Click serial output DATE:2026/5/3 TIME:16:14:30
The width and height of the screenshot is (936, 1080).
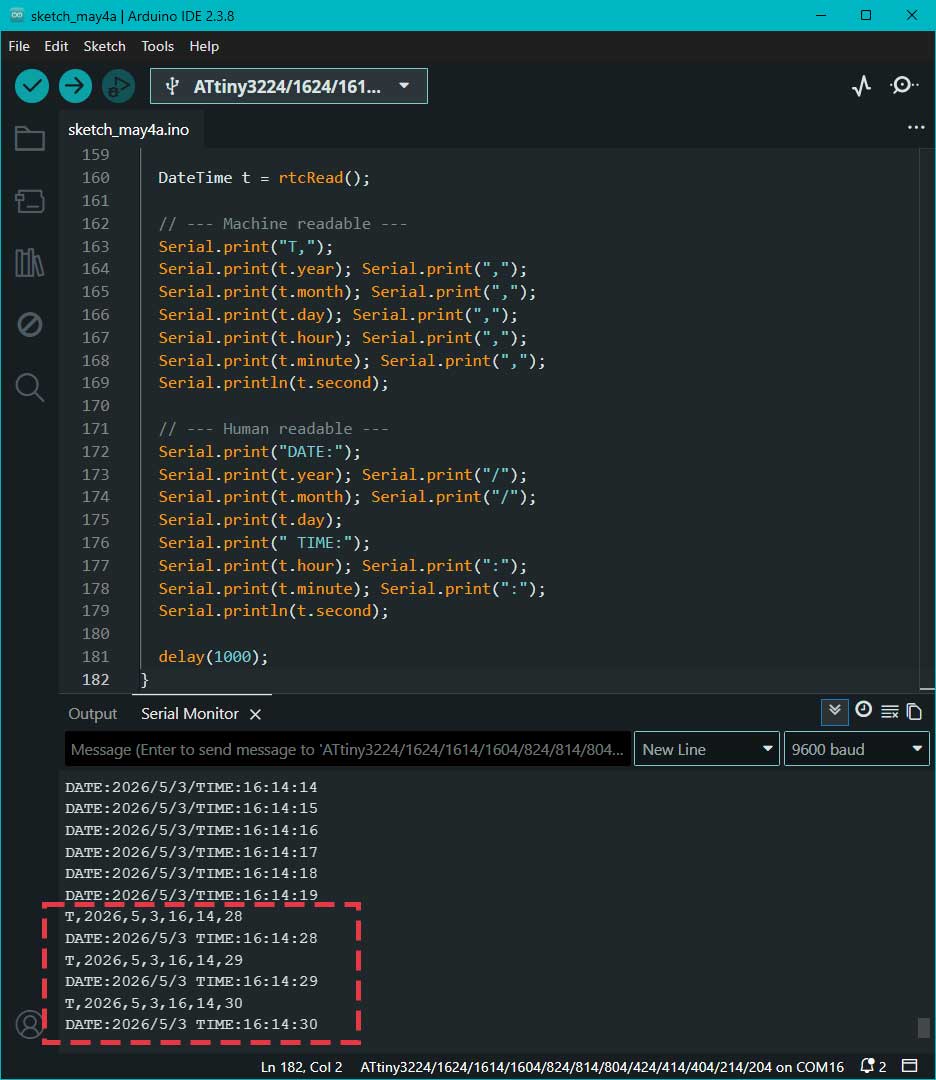click(191, 1024)
